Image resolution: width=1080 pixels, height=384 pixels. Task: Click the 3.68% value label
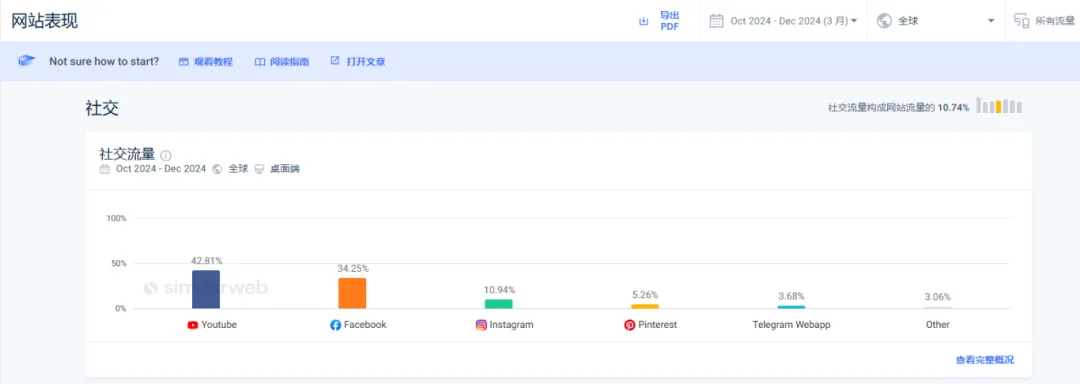[791, 296]
